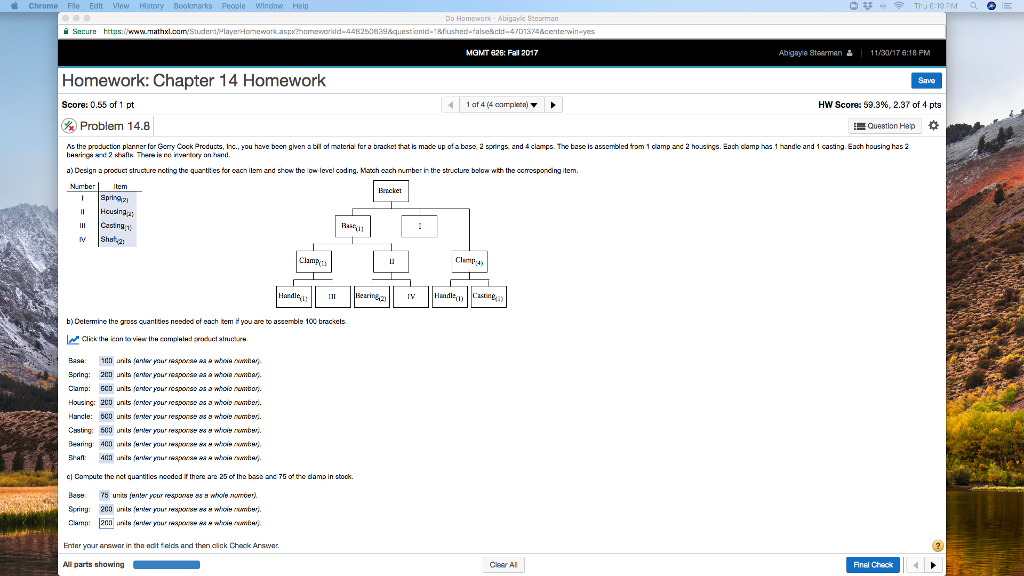Click the Problem 14.8 pencil icon
1024x576 pixels.
pos(68,124)
